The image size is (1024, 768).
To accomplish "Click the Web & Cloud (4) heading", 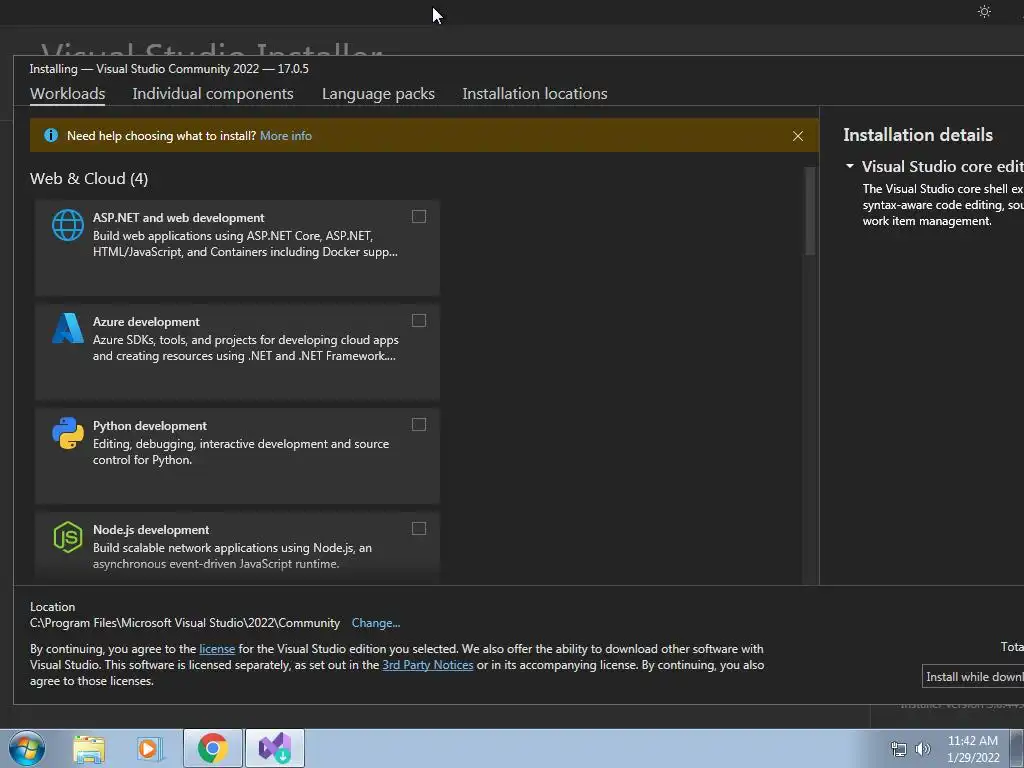I will (x=89, y=178).
